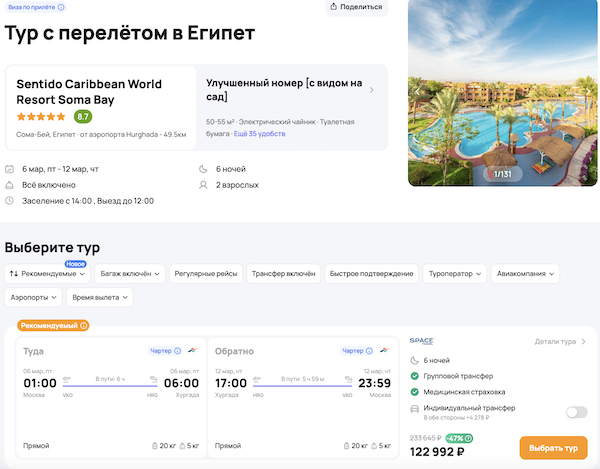
Task: Click the airline logo on Туда flight
Action: tap(191, 351)
